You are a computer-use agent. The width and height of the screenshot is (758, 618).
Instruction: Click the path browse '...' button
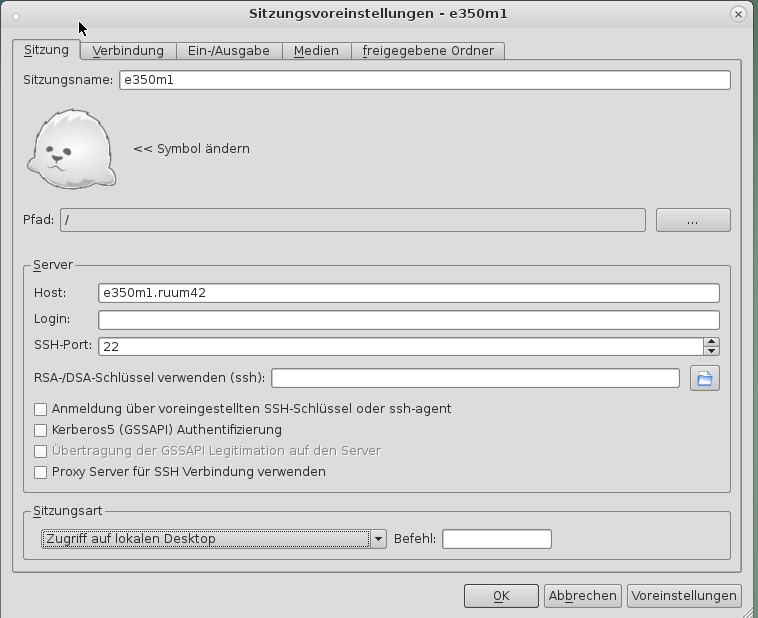click(x=693, y=220)
